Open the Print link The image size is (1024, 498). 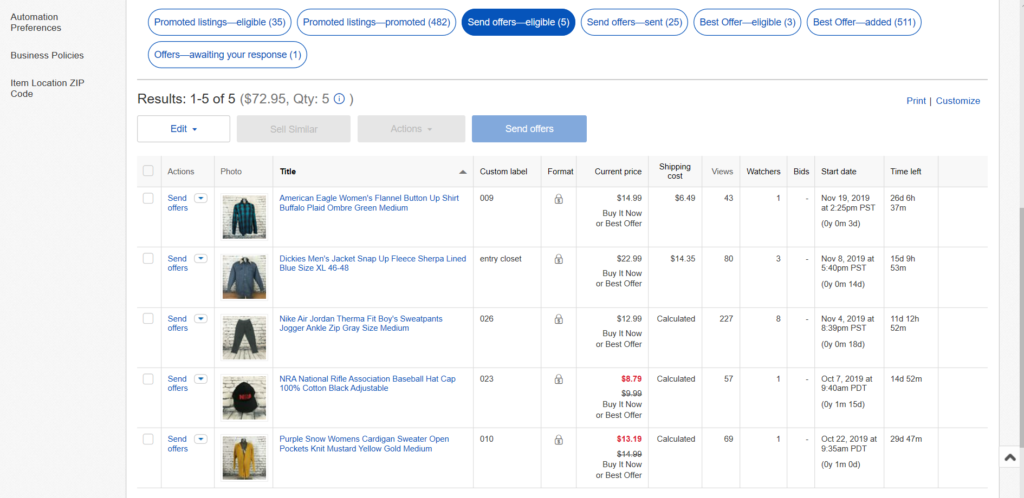tap(916, 101)
